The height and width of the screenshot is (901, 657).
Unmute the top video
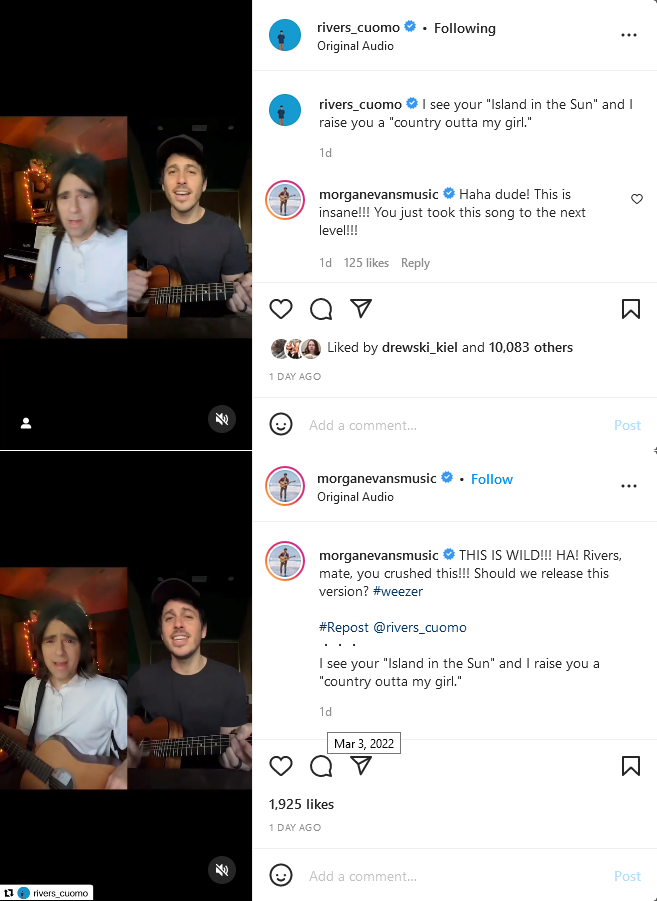pyautogui.click(x=222, y=419)
